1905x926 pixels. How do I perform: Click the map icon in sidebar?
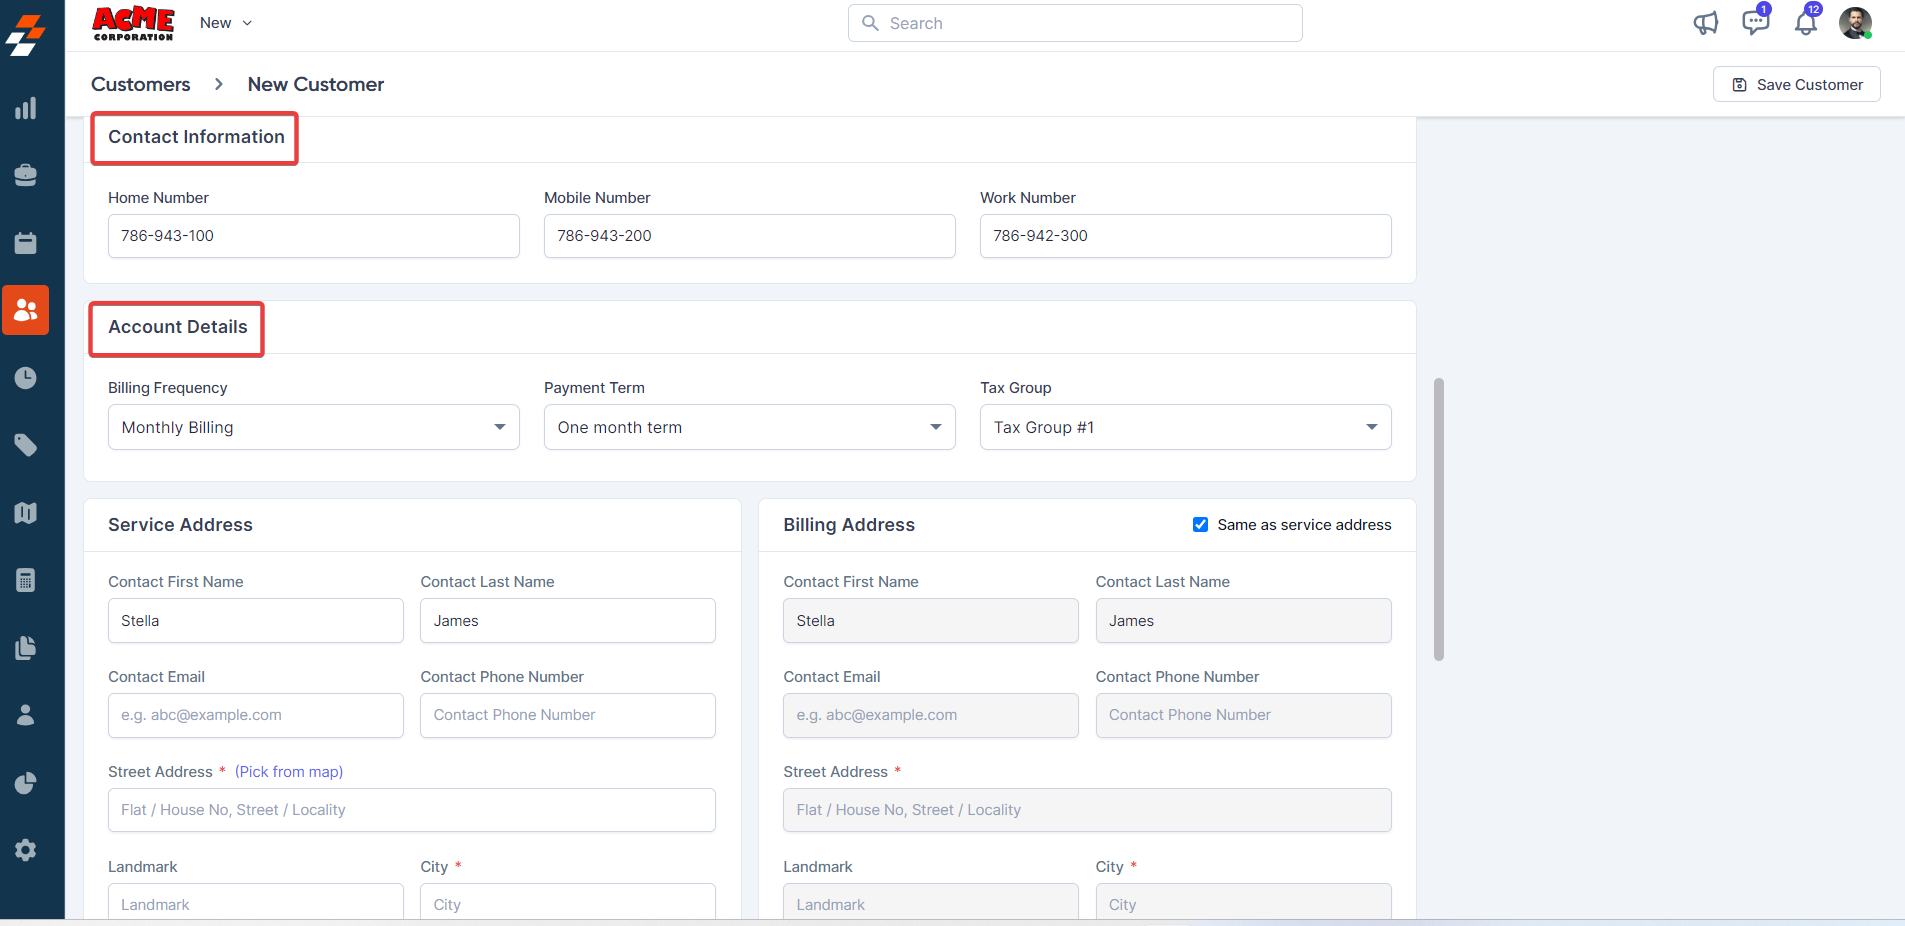pos(26,513)
